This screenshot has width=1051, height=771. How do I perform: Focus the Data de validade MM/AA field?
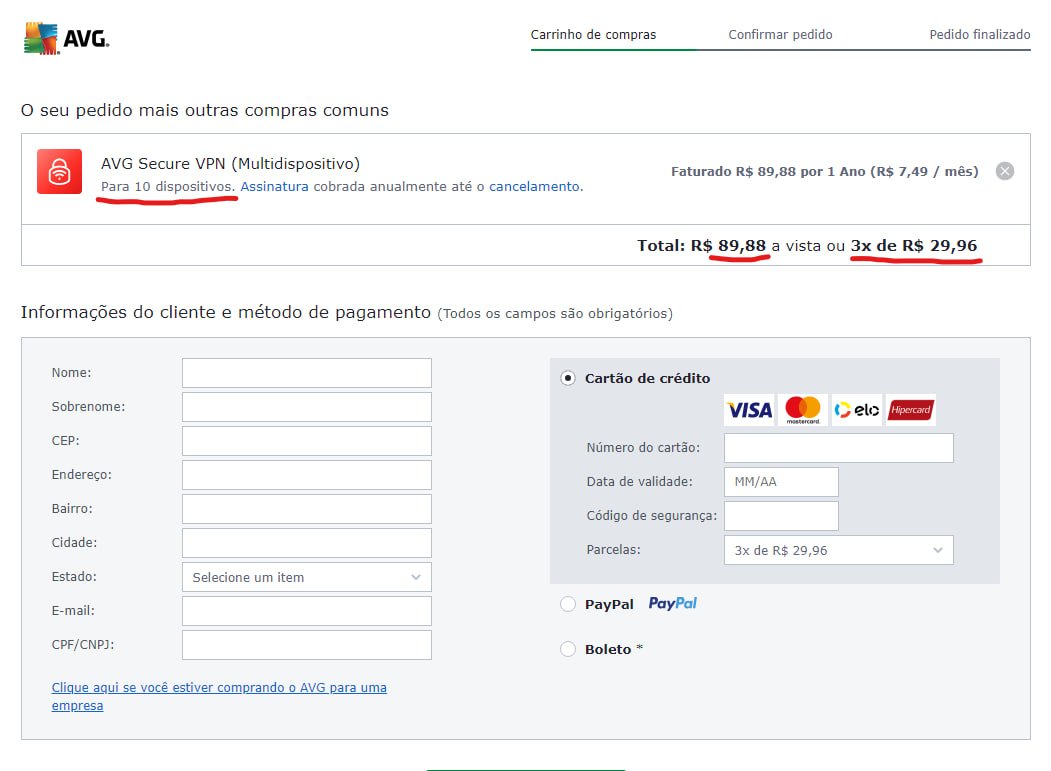(x=781, y=482)
